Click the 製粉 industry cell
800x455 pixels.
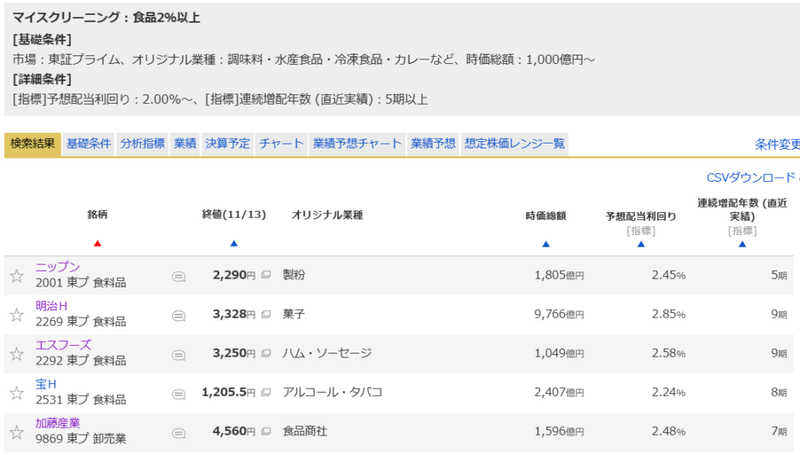click(x=294, y=275)
